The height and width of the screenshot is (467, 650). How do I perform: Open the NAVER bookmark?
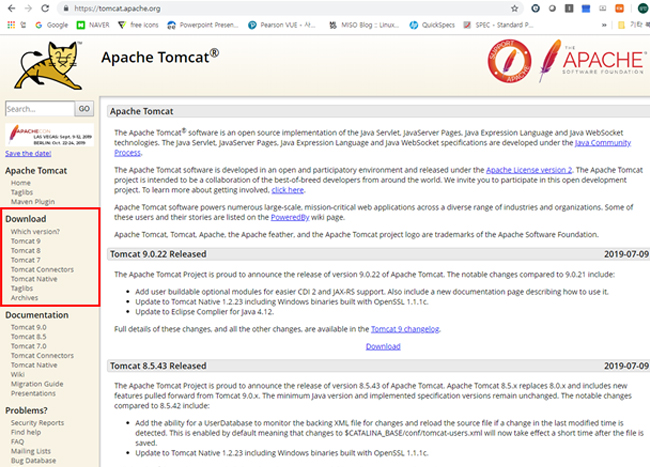tap(93, 25)
